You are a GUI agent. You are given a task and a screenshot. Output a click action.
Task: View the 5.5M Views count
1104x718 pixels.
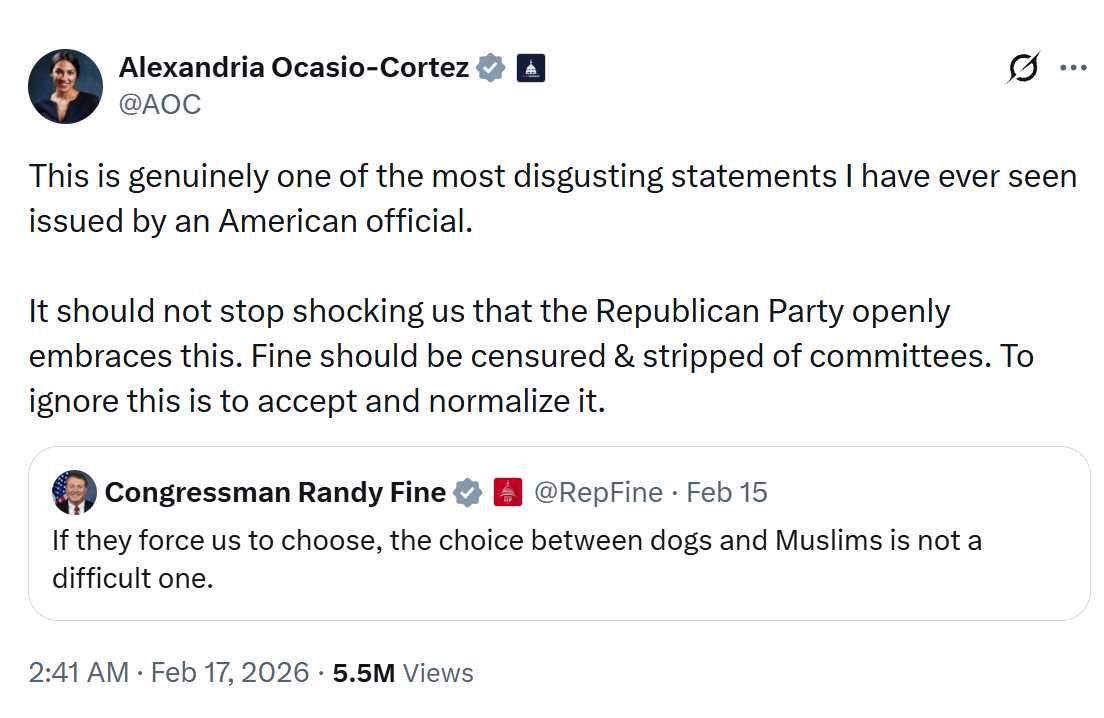click(x=403, y=672)
